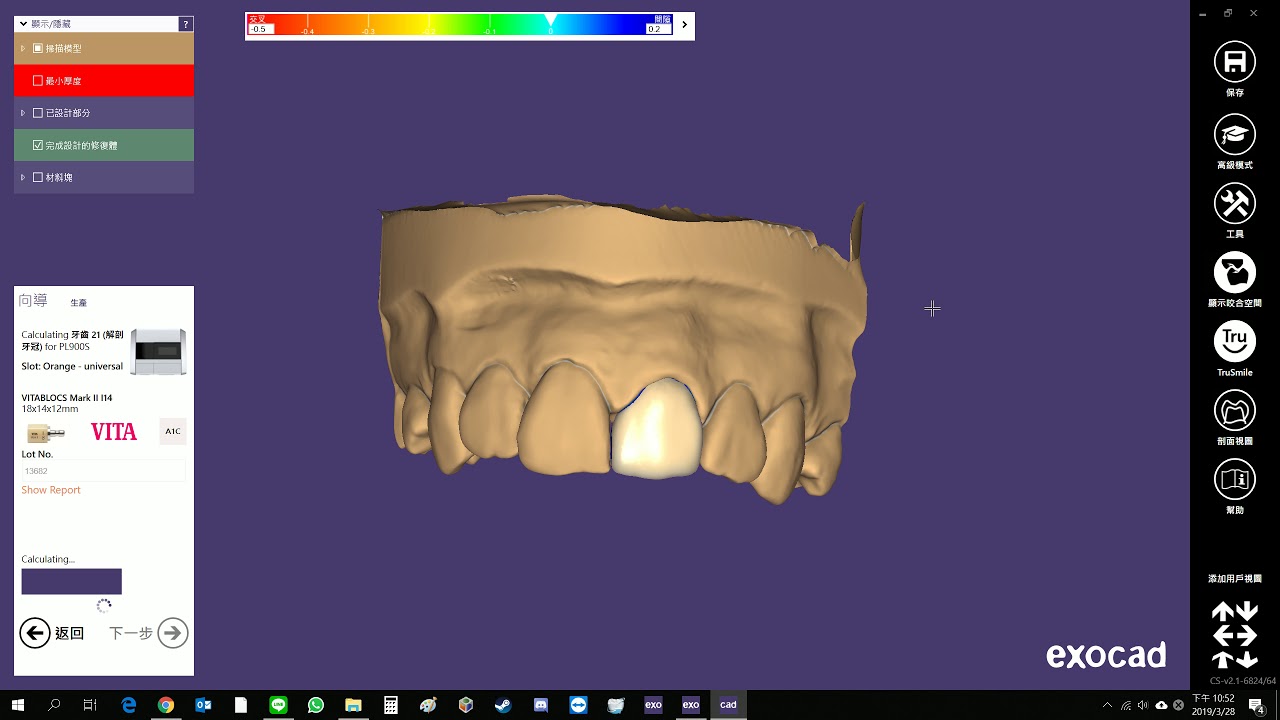Viewport: 1280px width, 720px height.
Task: Open Outlook from taskbar
Action: [x=203, y=705]
